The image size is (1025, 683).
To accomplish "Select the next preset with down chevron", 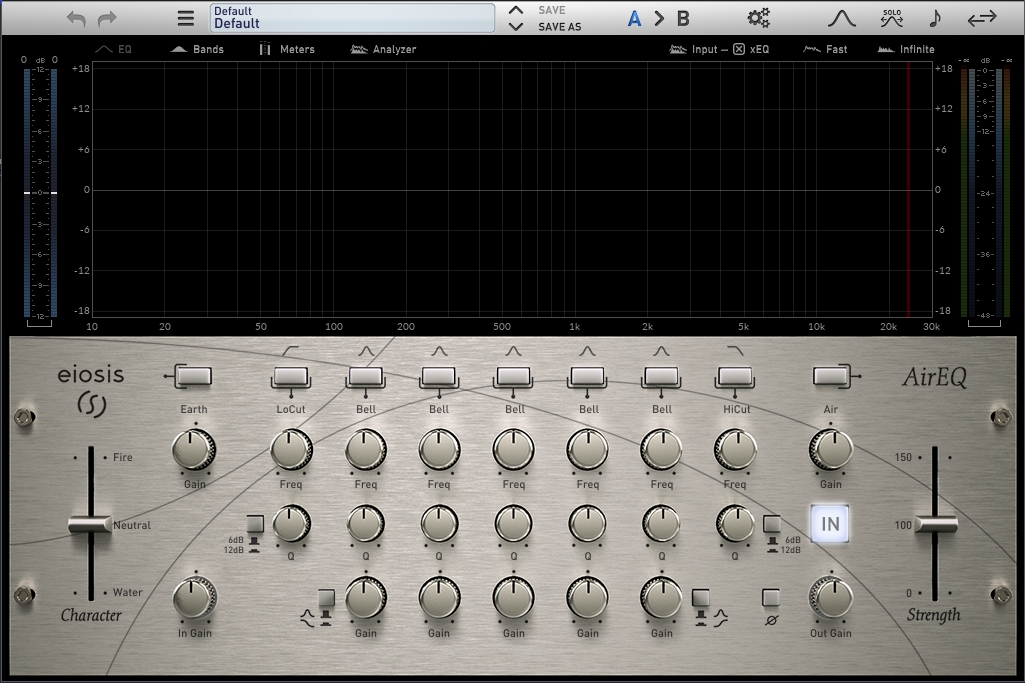I will [516, 26].
